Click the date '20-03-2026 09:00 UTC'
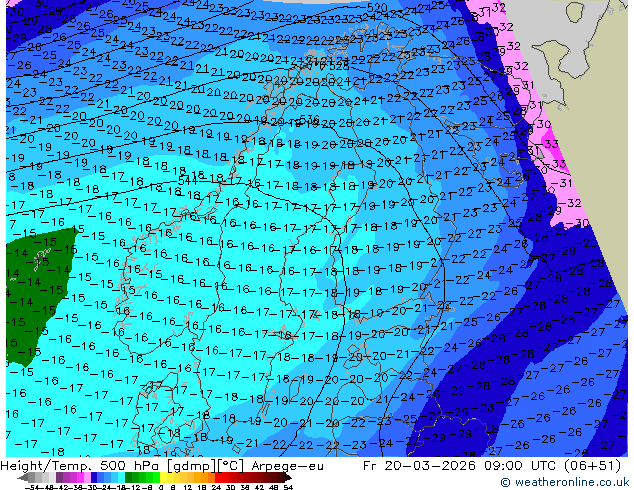The image size is (634, 490). (469, 466)
